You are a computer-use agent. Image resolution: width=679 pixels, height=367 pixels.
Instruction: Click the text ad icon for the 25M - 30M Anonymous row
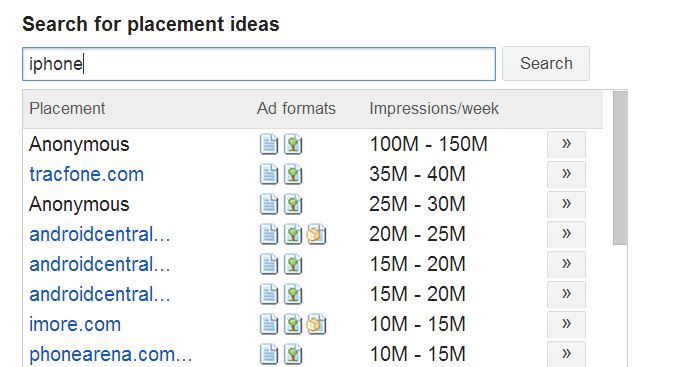(268, 204)
